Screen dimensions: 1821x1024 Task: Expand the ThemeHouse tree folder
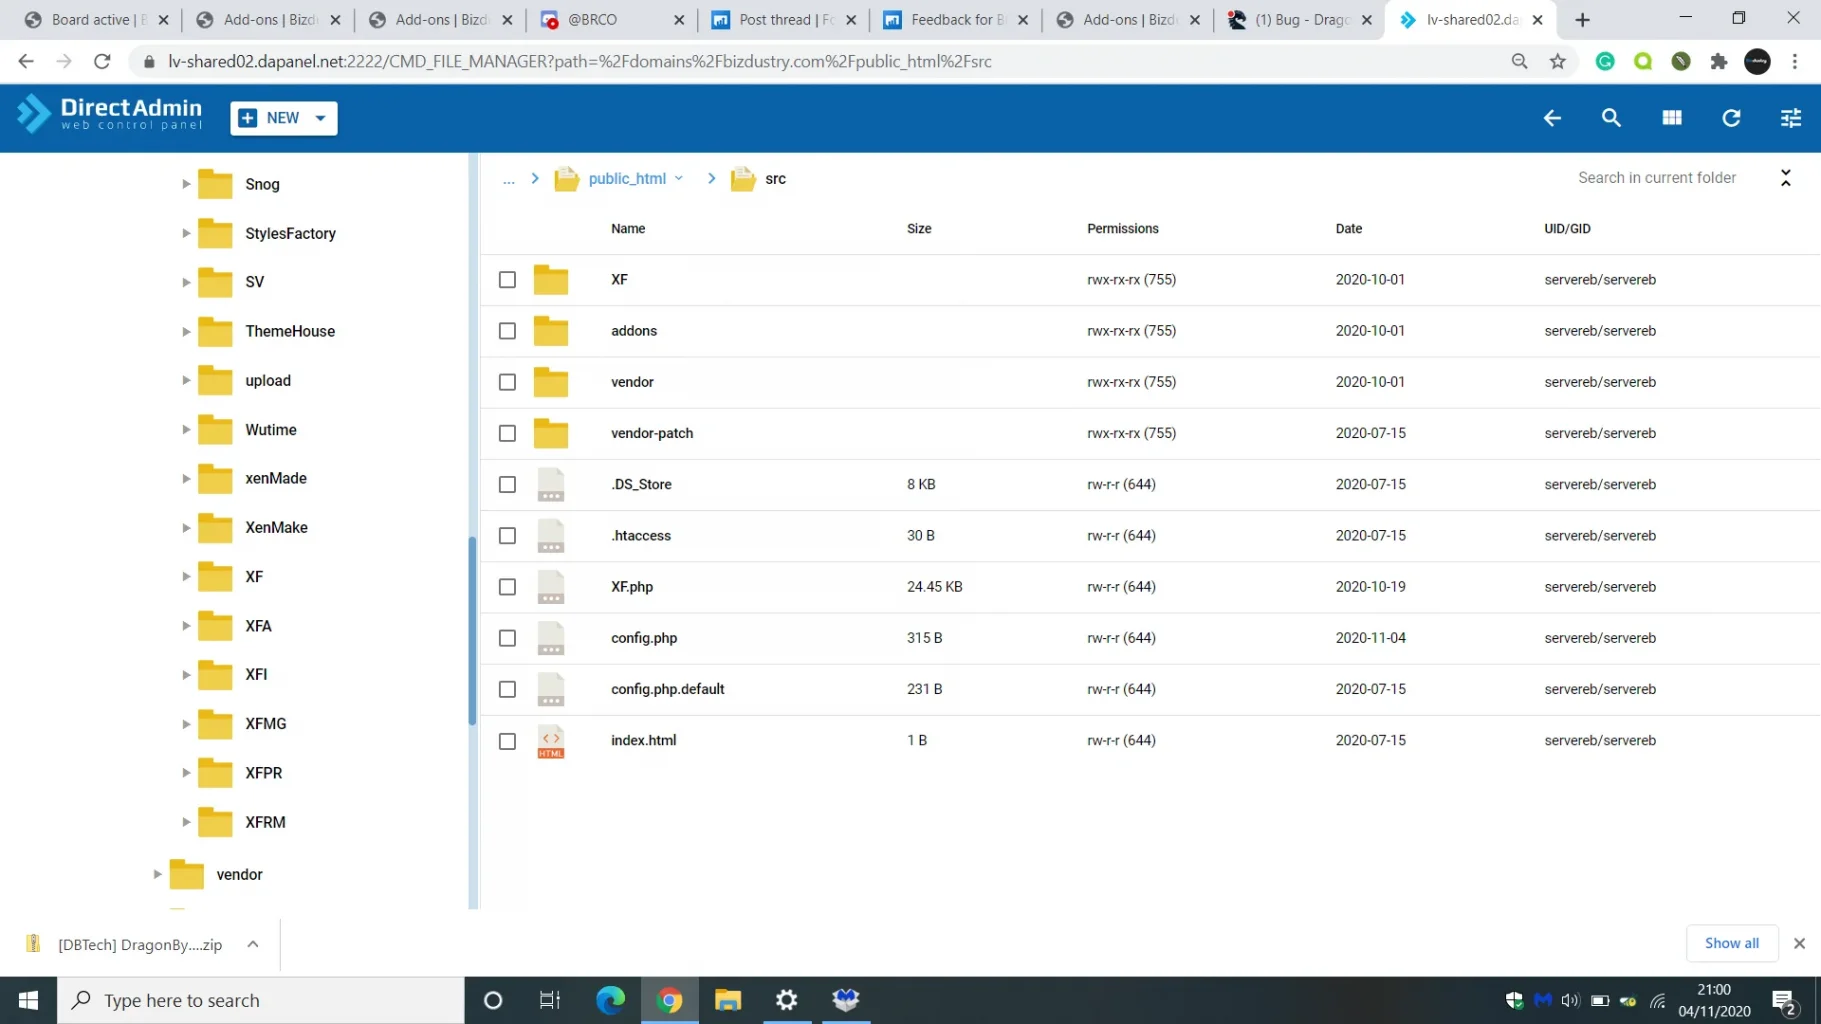pyautogui.click(x=186, y=331)
